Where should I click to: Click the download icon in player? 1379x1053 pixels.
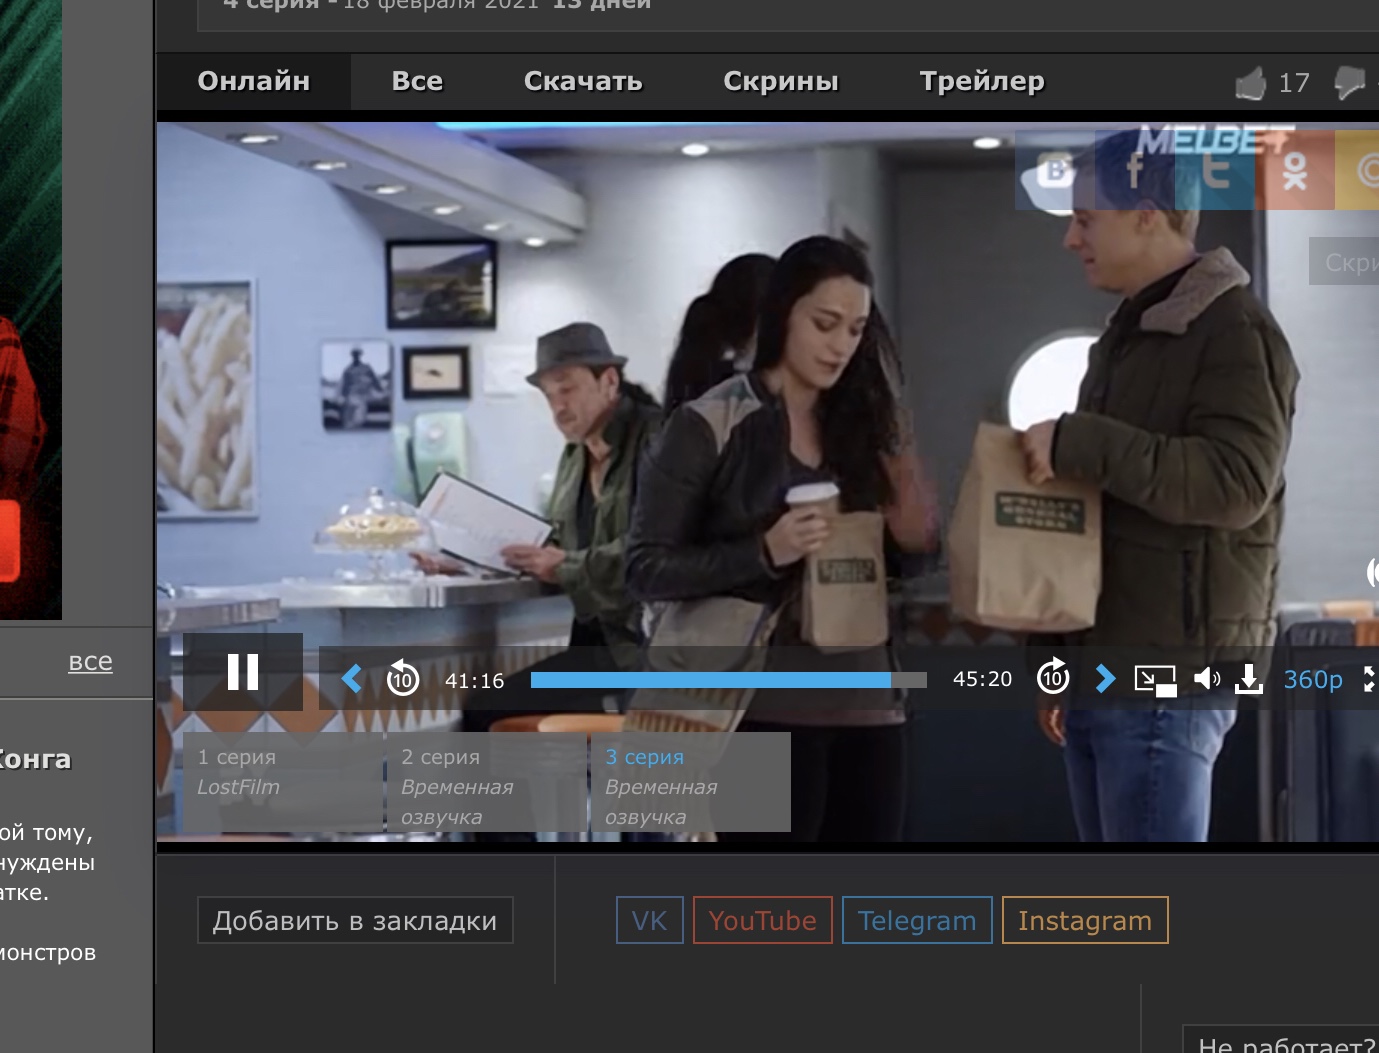click(1249, 679)
